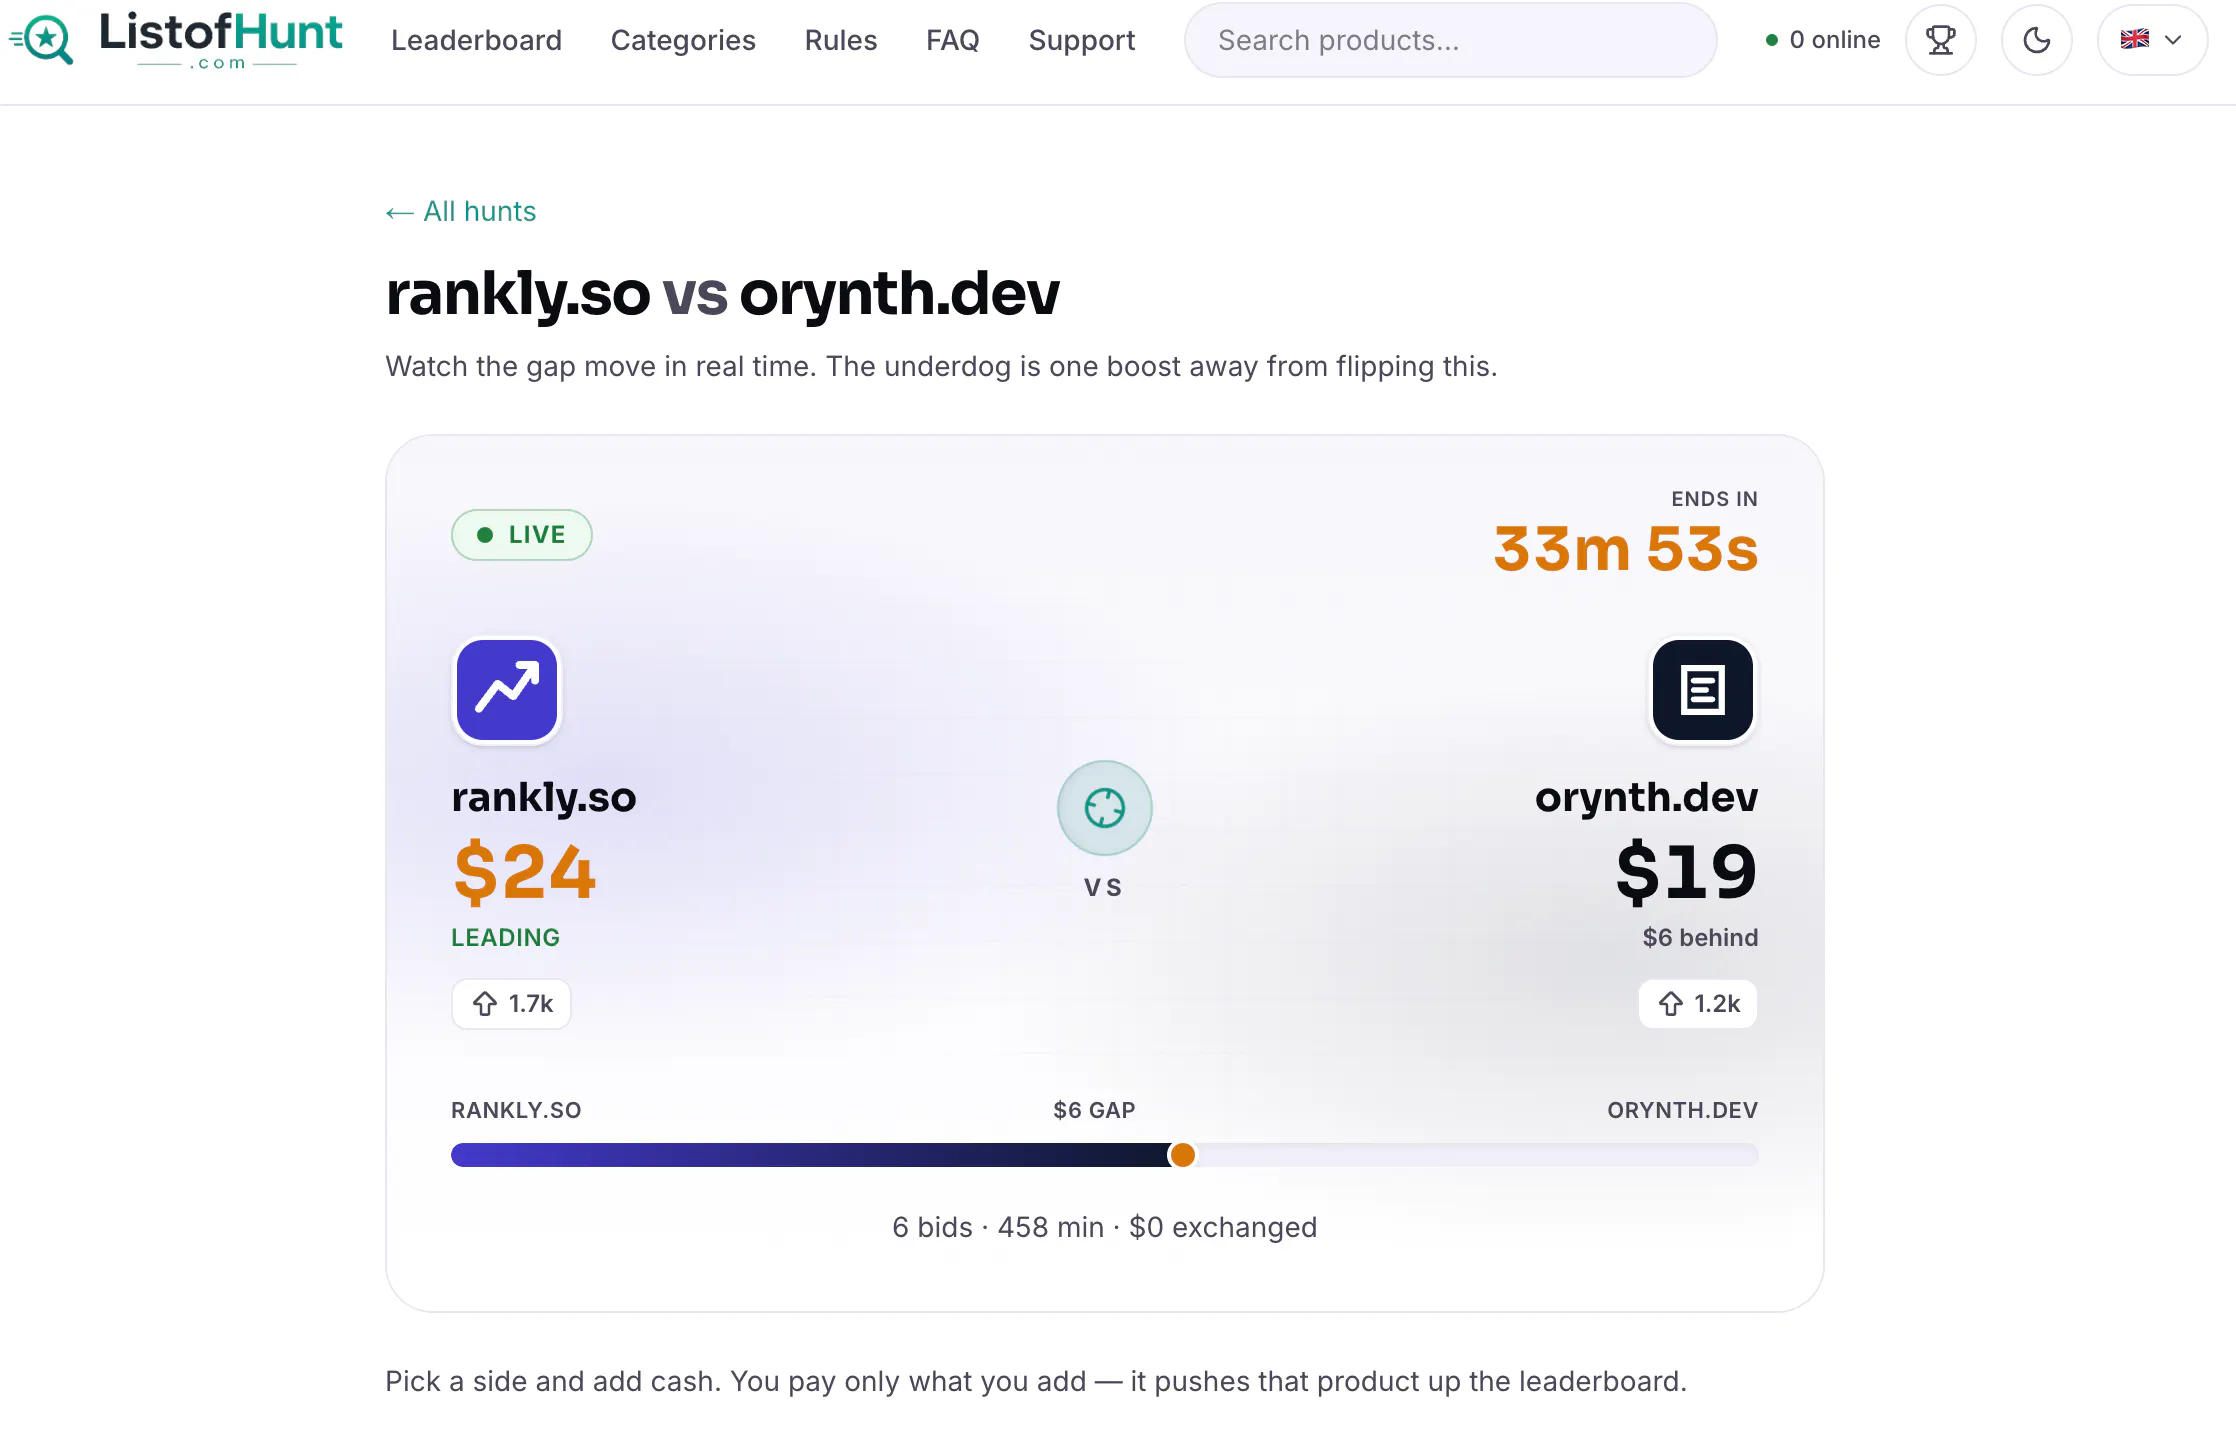Click the crosshair VS icon
Screen dimensions: 2236x1430
click(1105, 808)
